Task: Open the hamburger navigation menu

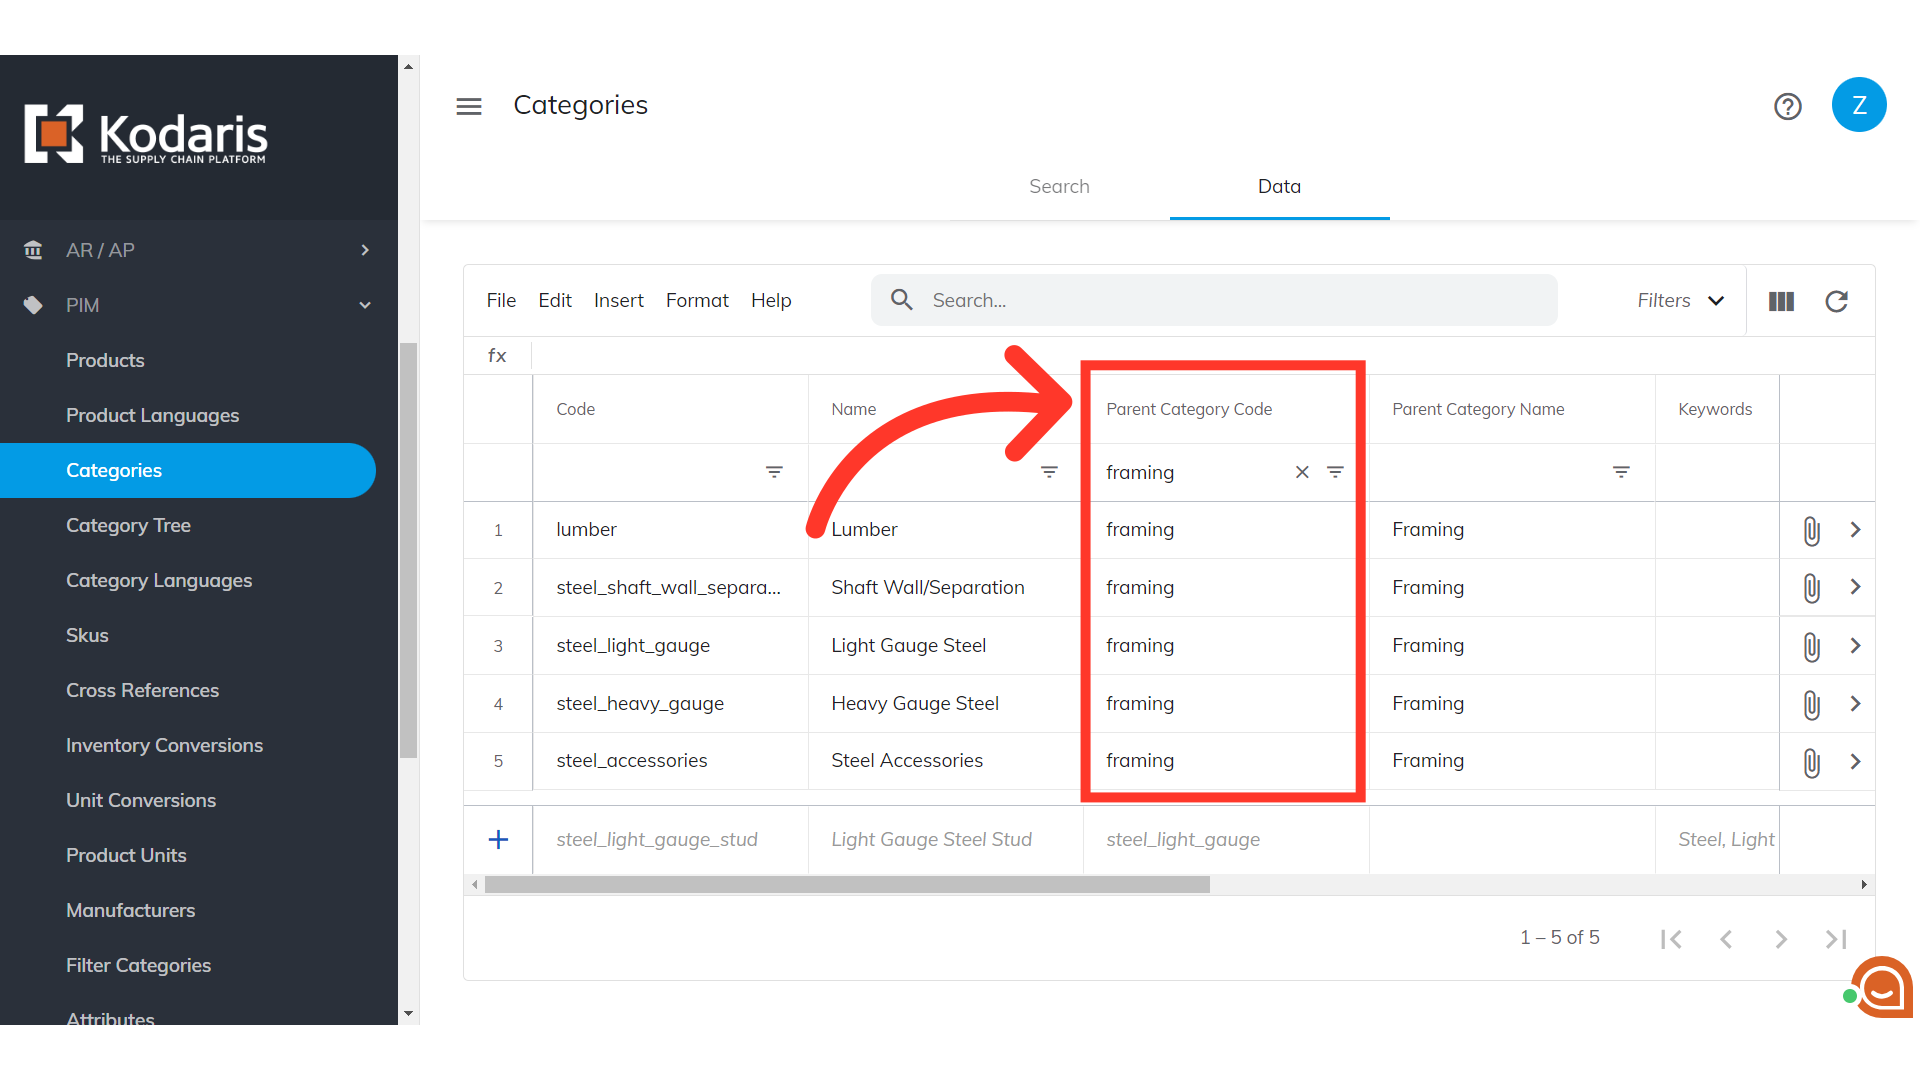Action: 469,106
